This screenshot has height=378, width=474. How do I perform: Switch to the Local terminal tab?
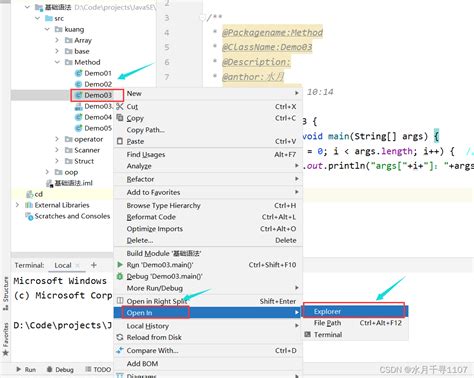click(x=63, y=265)
